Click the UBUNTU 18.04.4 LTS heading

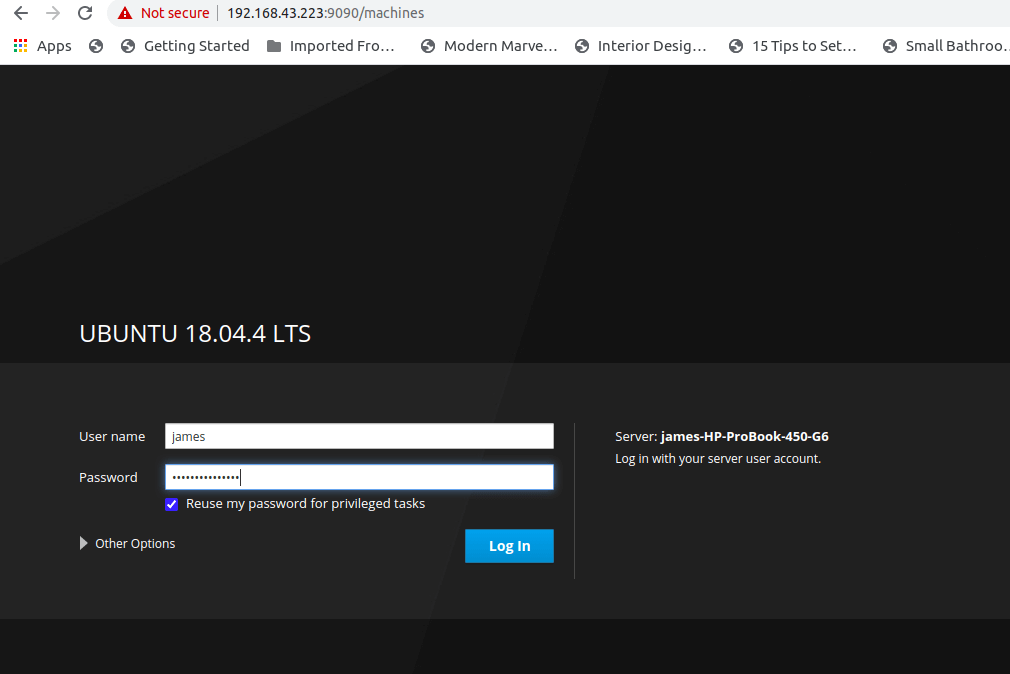click(x=195, y=334)
